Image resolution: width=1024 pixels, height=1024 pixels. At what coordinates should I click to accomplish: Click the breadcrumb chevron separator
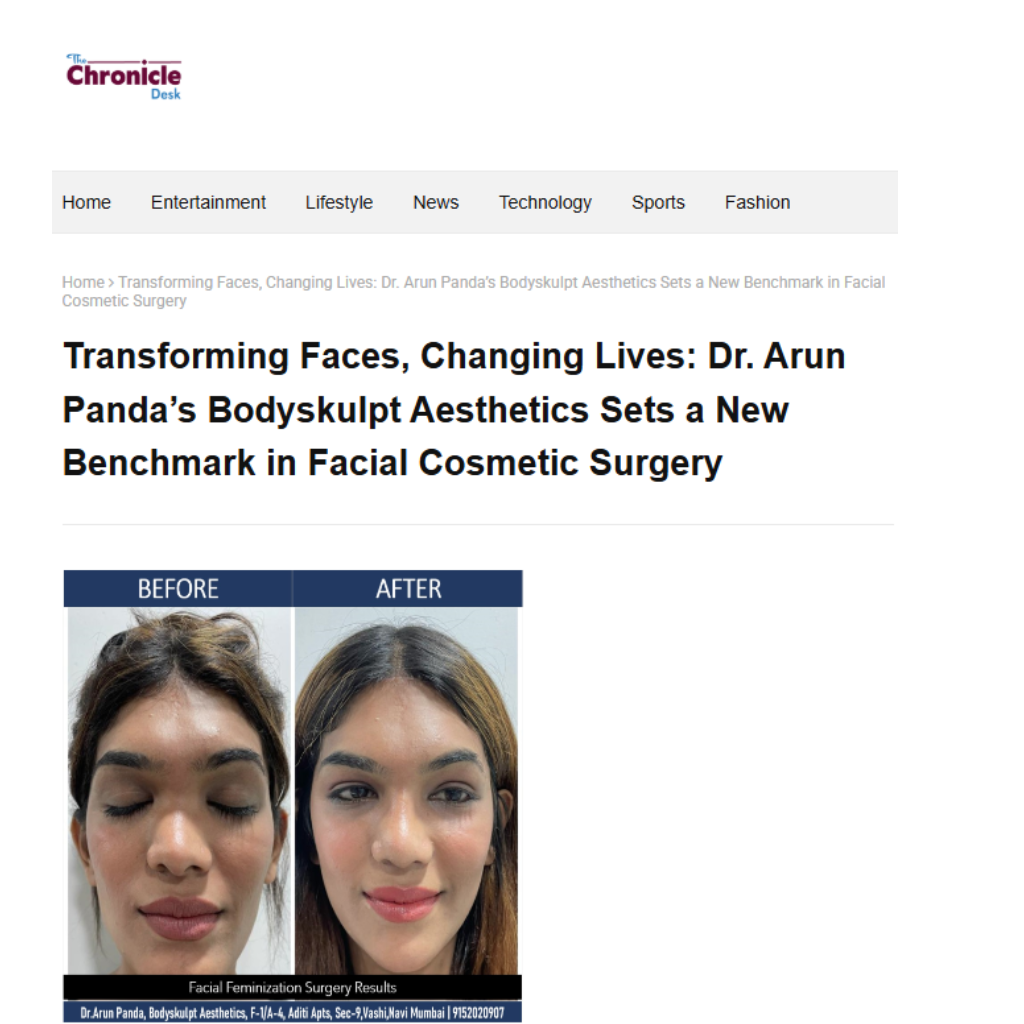pos(111,283)
